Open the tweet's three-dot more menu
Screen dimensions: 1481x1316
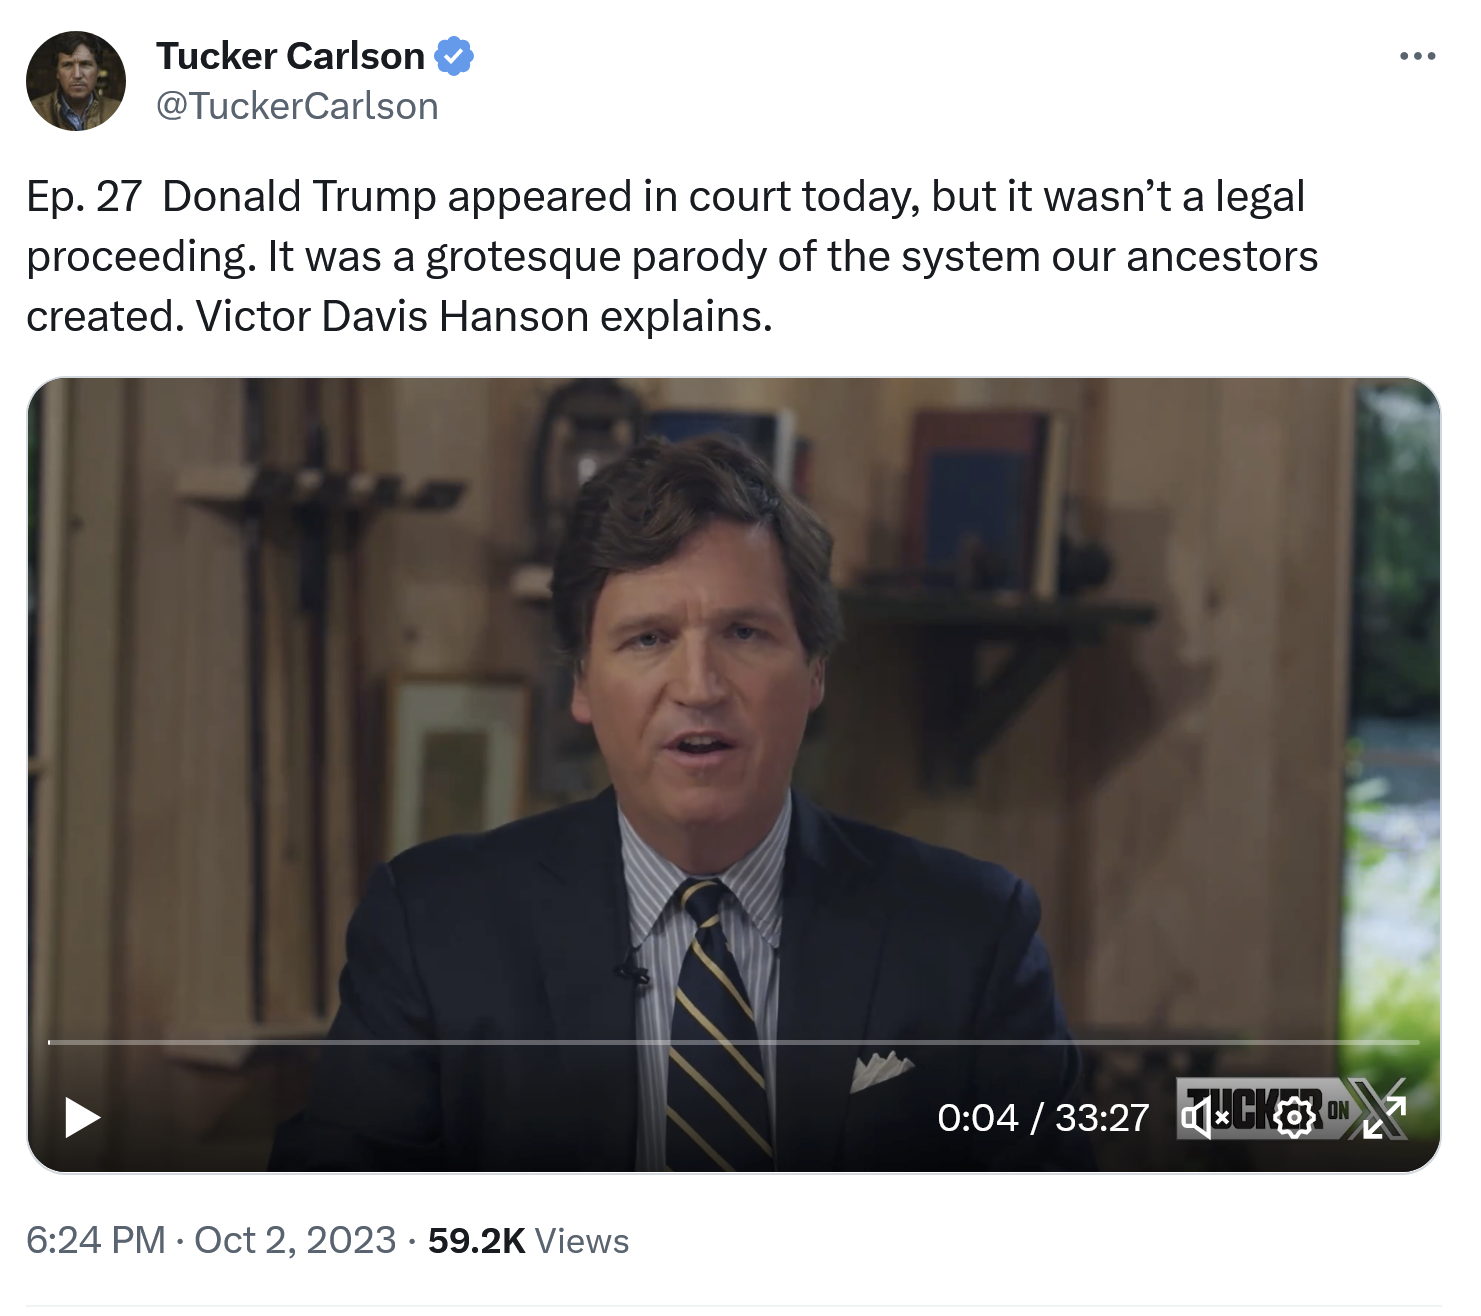1417,57
